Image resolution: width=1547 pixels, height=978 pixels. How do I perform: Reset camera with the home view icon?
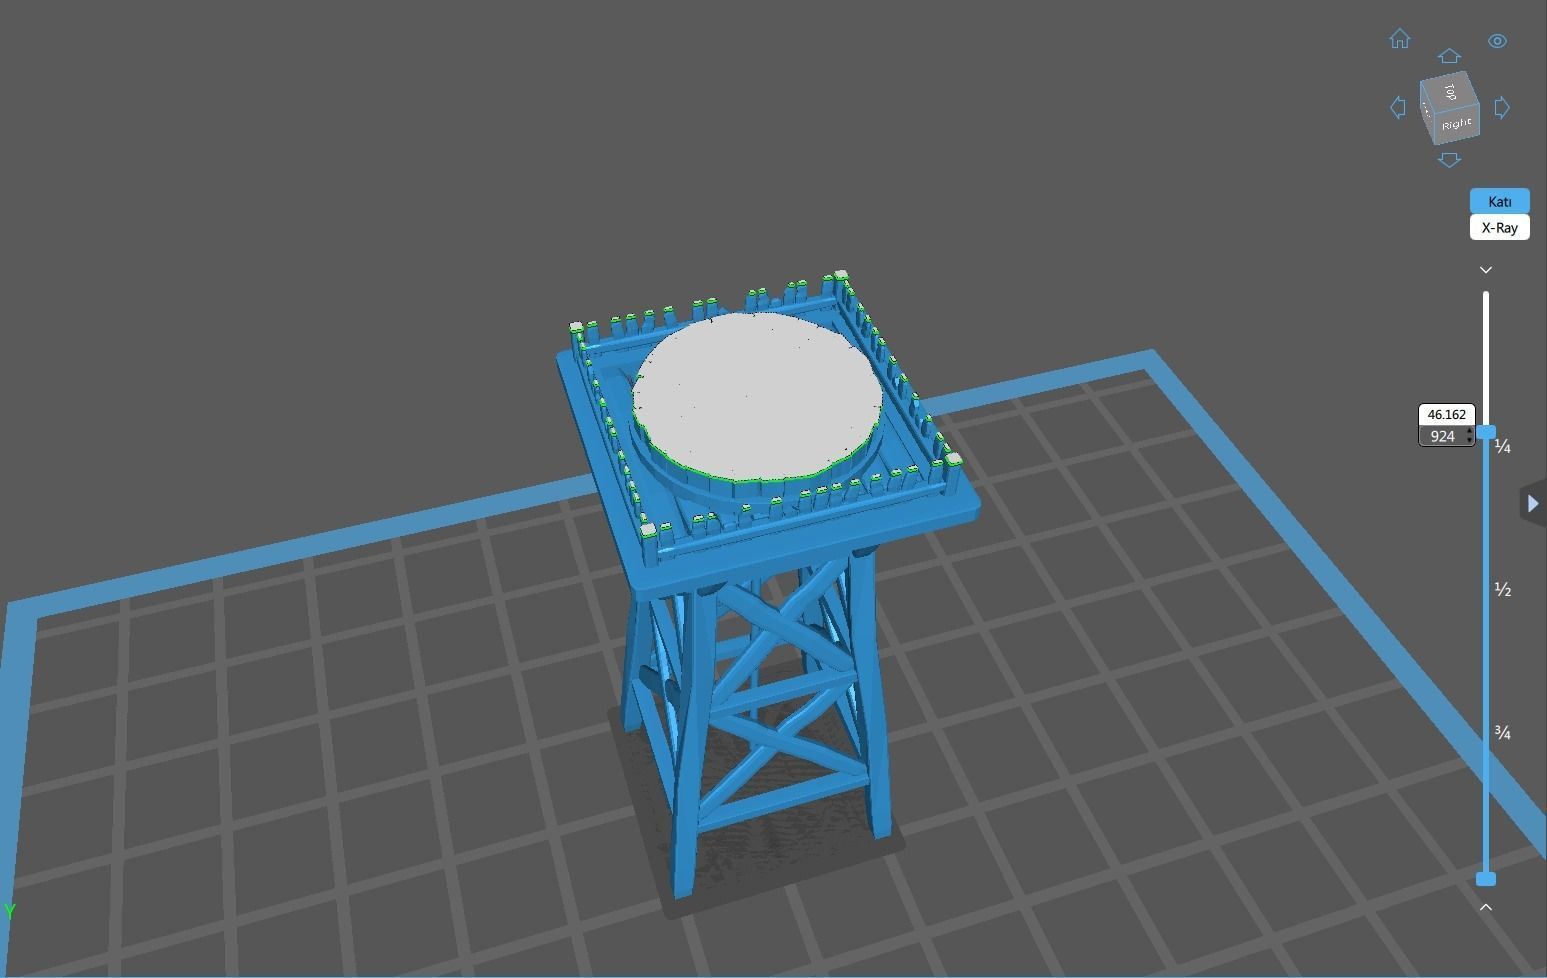coord(1399,39)
